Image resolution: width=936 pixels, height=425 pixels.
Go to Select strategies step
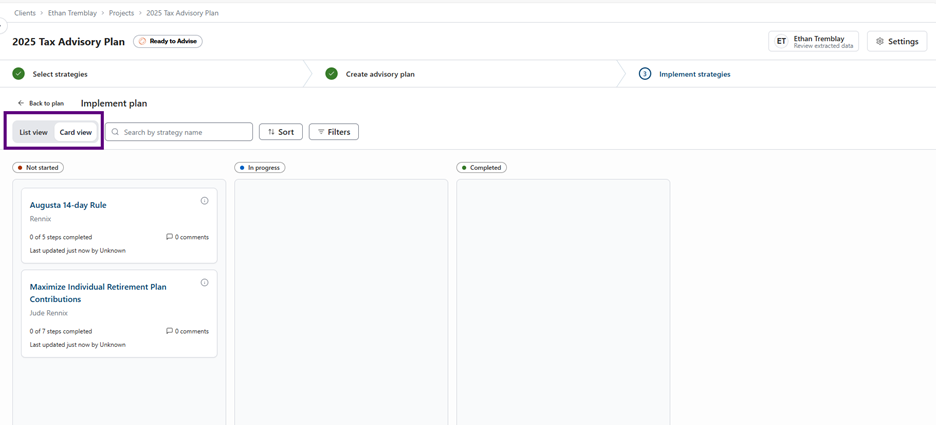[60, 74]
